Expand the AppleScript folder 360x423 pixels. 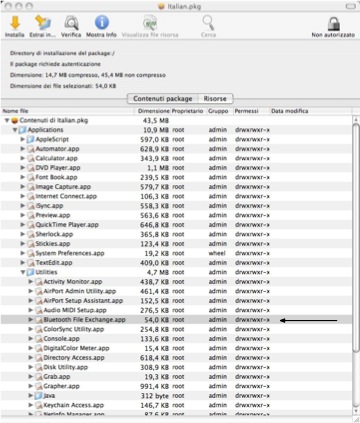click(x=23, y=139)
